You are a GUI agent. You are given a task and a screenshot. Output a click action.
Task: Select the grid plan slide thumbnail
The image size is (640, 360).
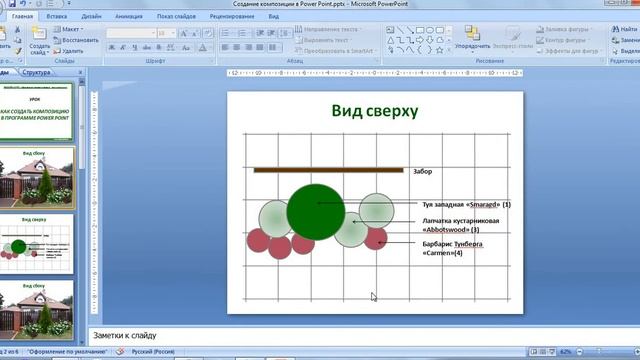pyautogui.click(x=36, y=244)
